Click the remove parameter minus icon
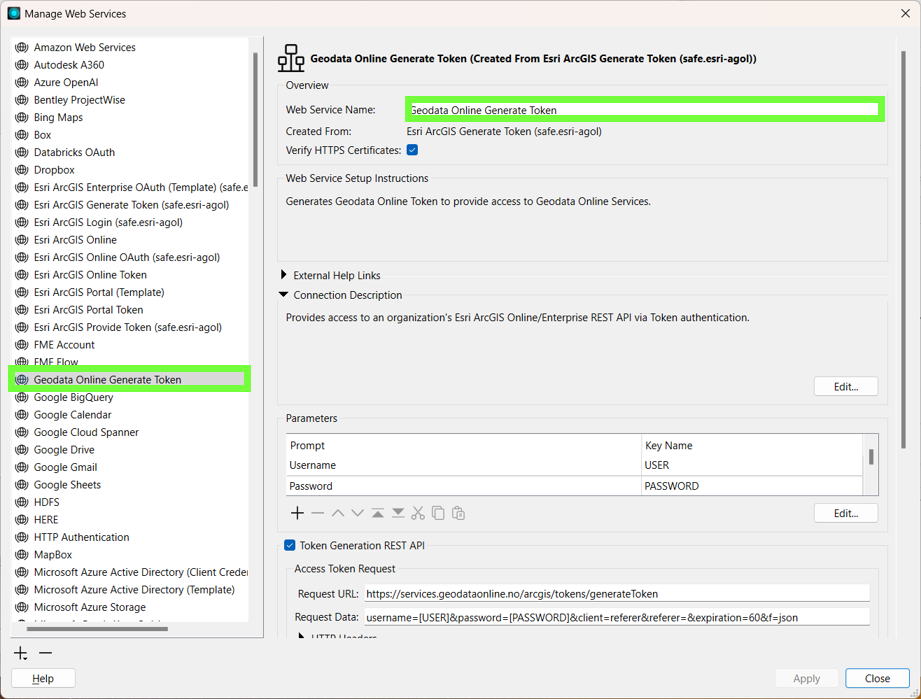The width and height of the screenshot is (921, 699). (x=318, y=513)
